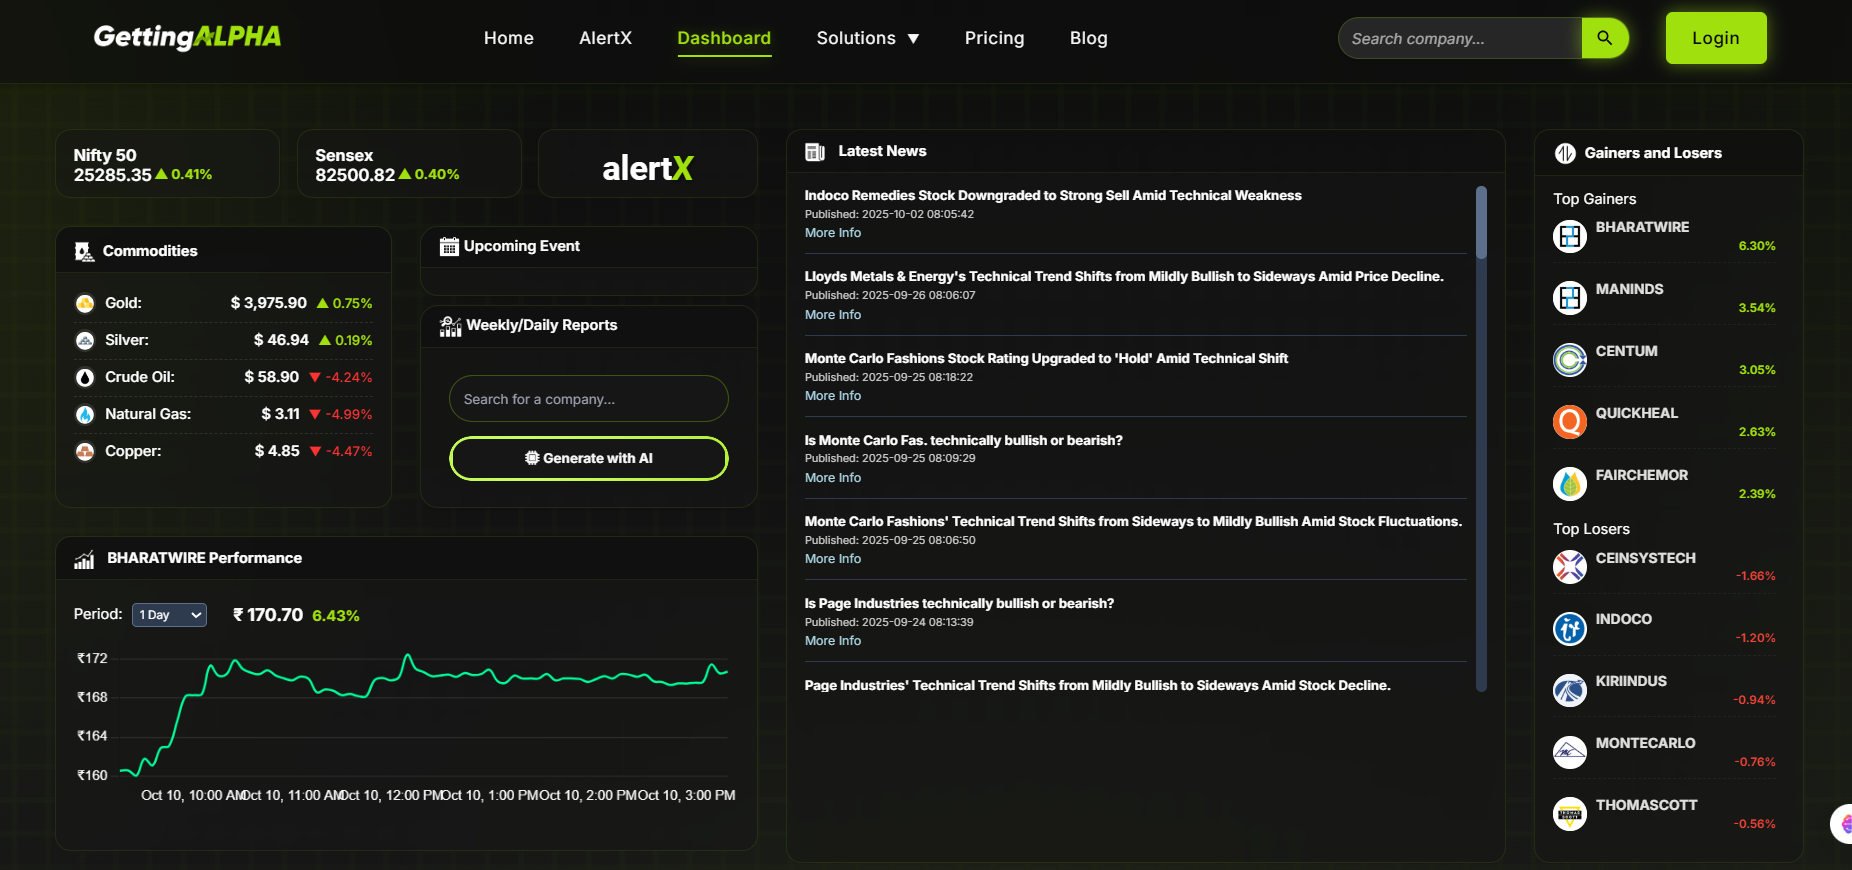
Task: Click the Crude Oil -4.24% change
Action: coord(341,377)
